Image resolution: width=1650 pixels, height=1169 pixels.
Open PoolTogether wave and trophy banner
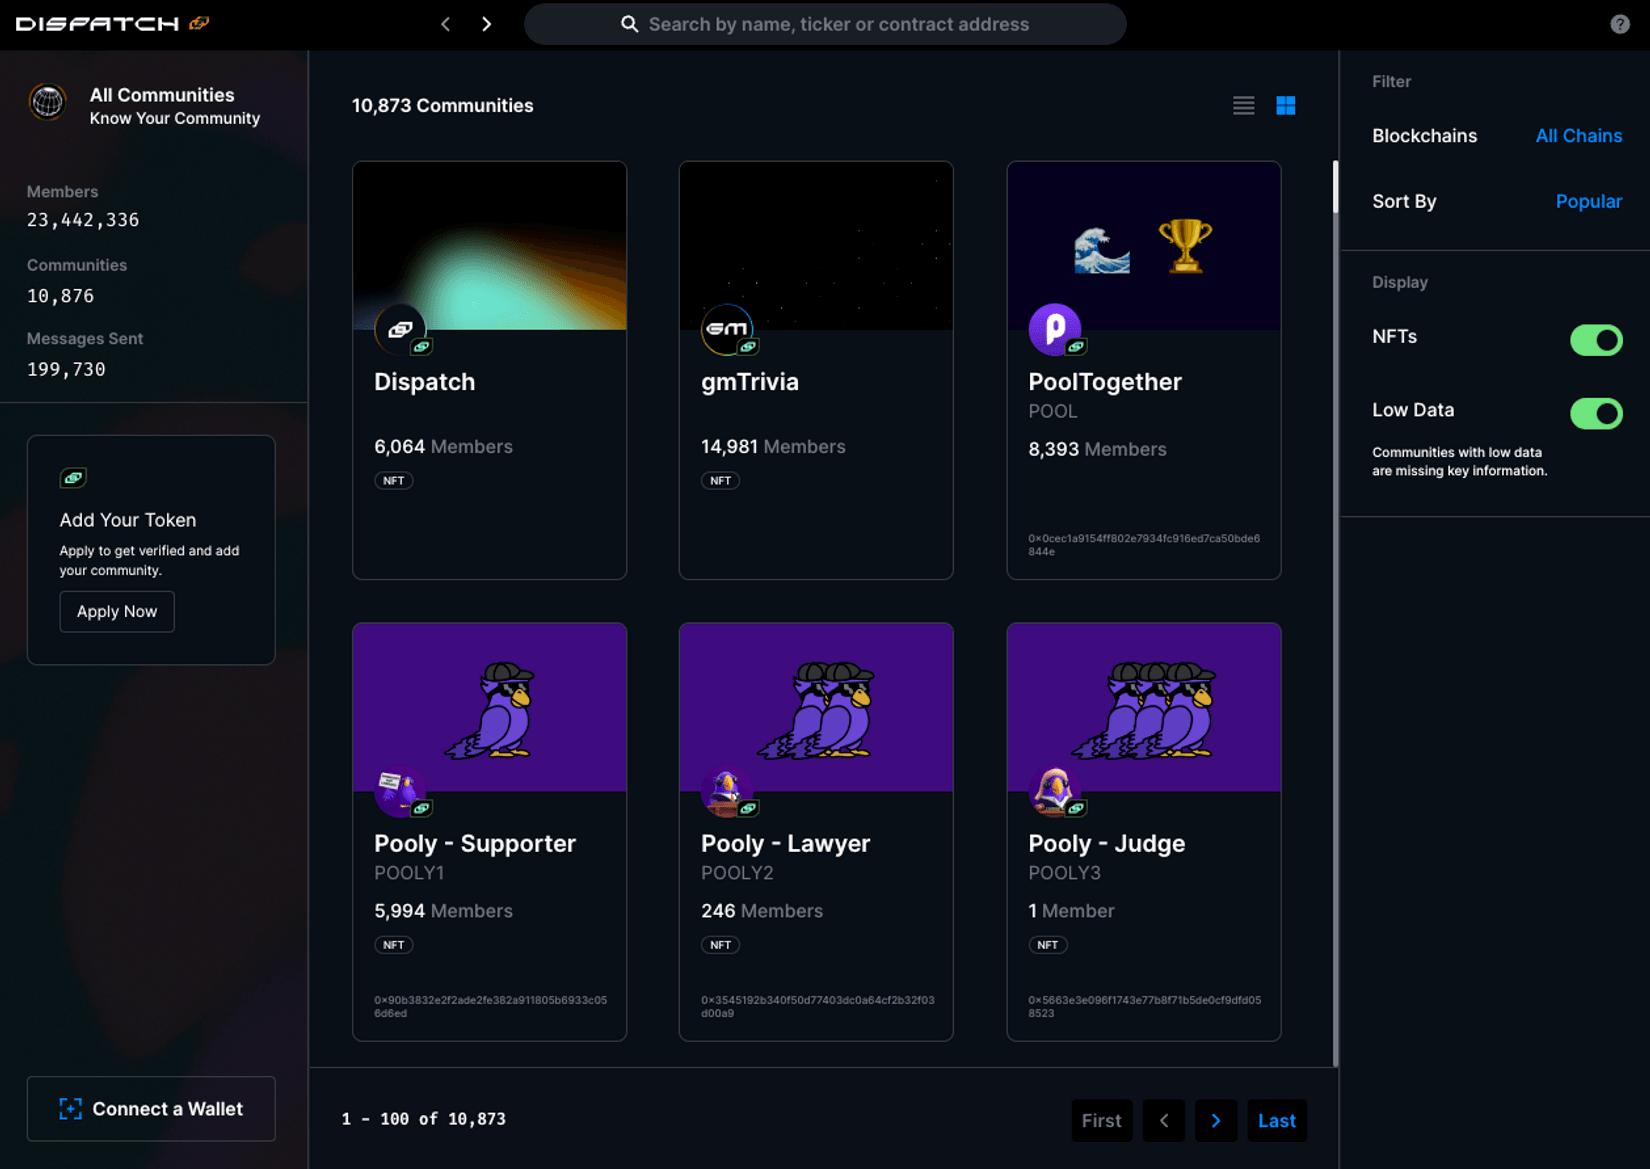click(x=1144, y=246)
